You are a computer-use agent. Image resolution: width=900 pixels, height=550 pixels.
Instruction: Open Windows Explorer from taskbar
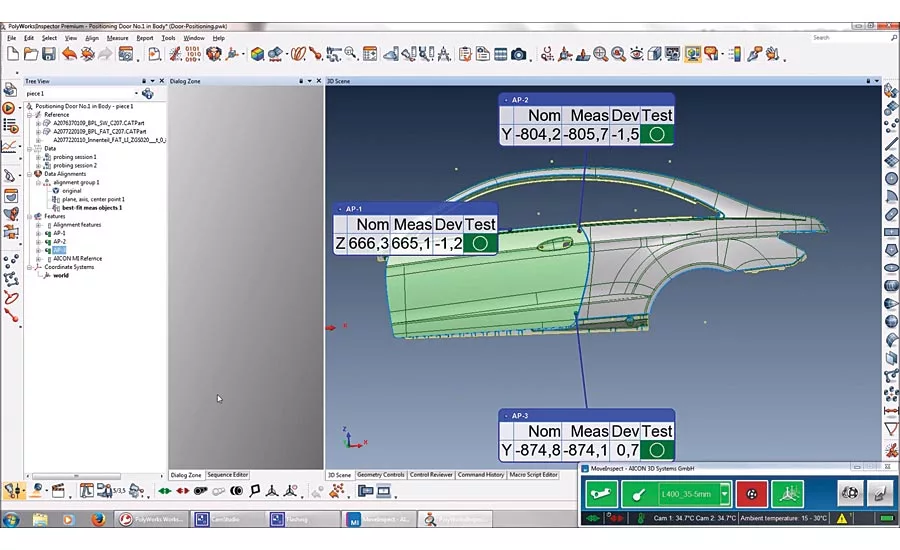[x=40, y=519]
